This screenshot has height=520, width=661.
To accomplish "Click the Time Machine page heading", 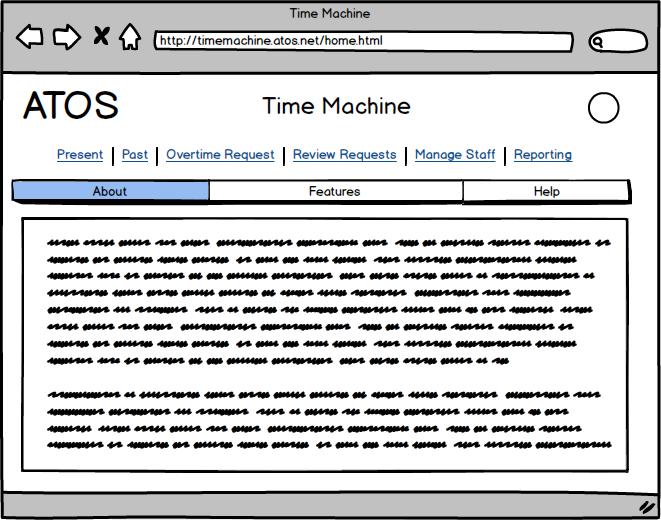I will point(336,106).
